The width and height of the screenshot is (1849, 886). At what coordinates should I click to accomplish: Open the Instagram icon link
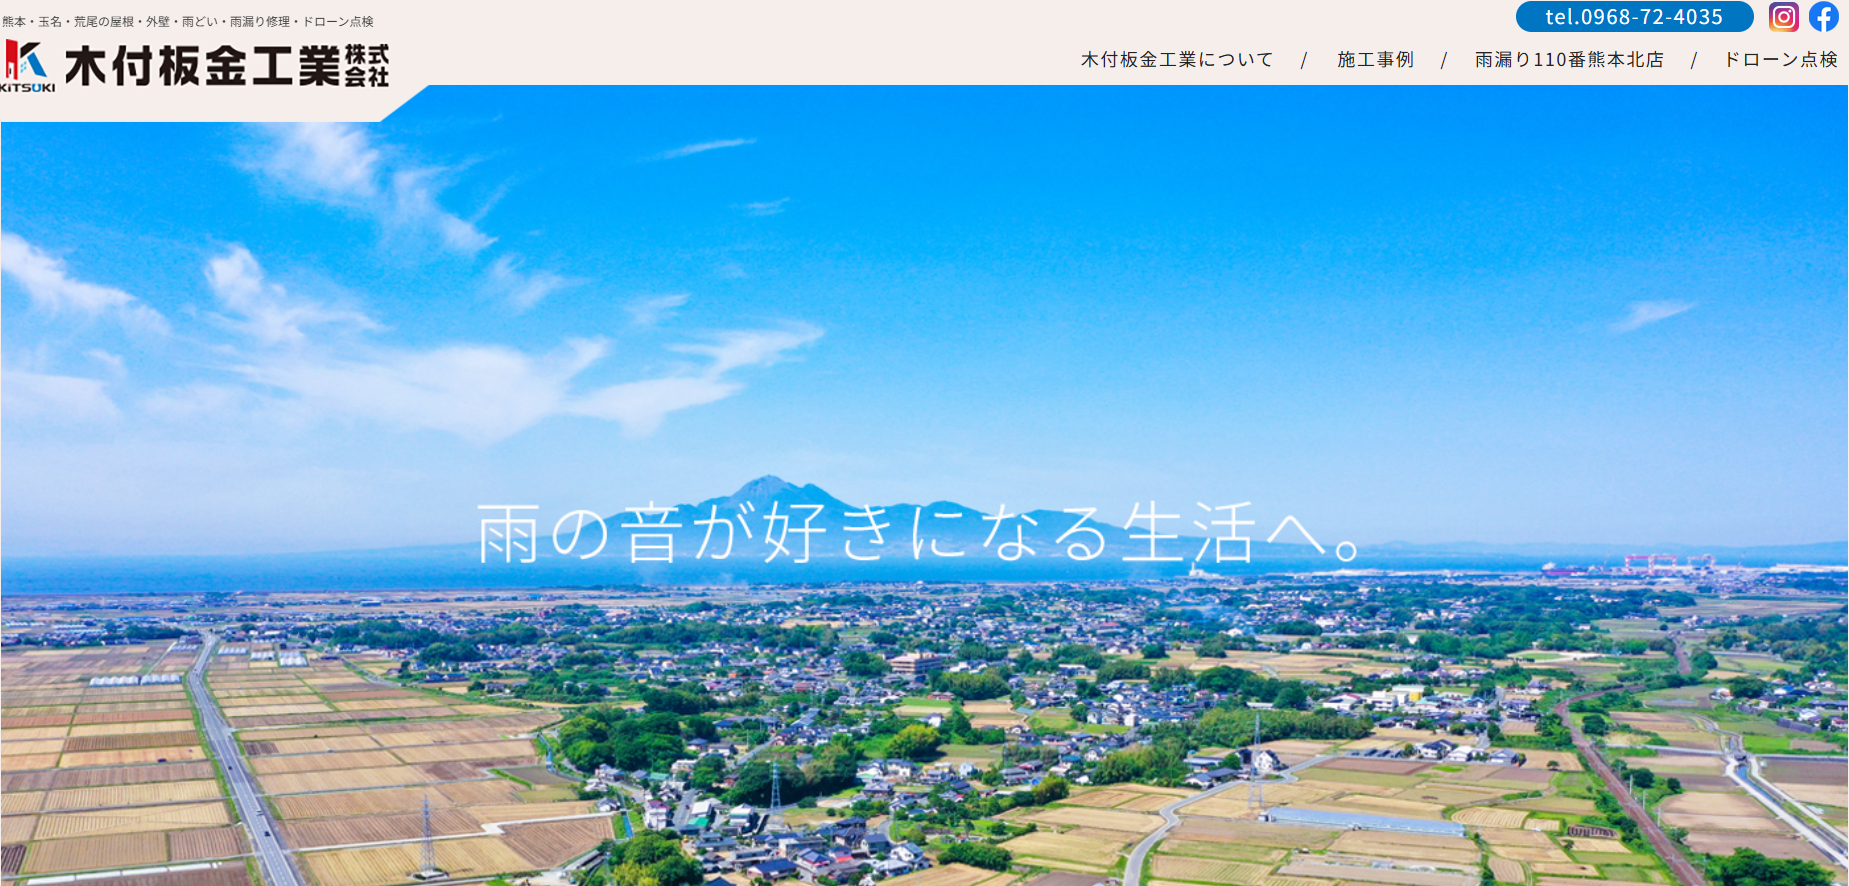click(x=1783, y=17)
